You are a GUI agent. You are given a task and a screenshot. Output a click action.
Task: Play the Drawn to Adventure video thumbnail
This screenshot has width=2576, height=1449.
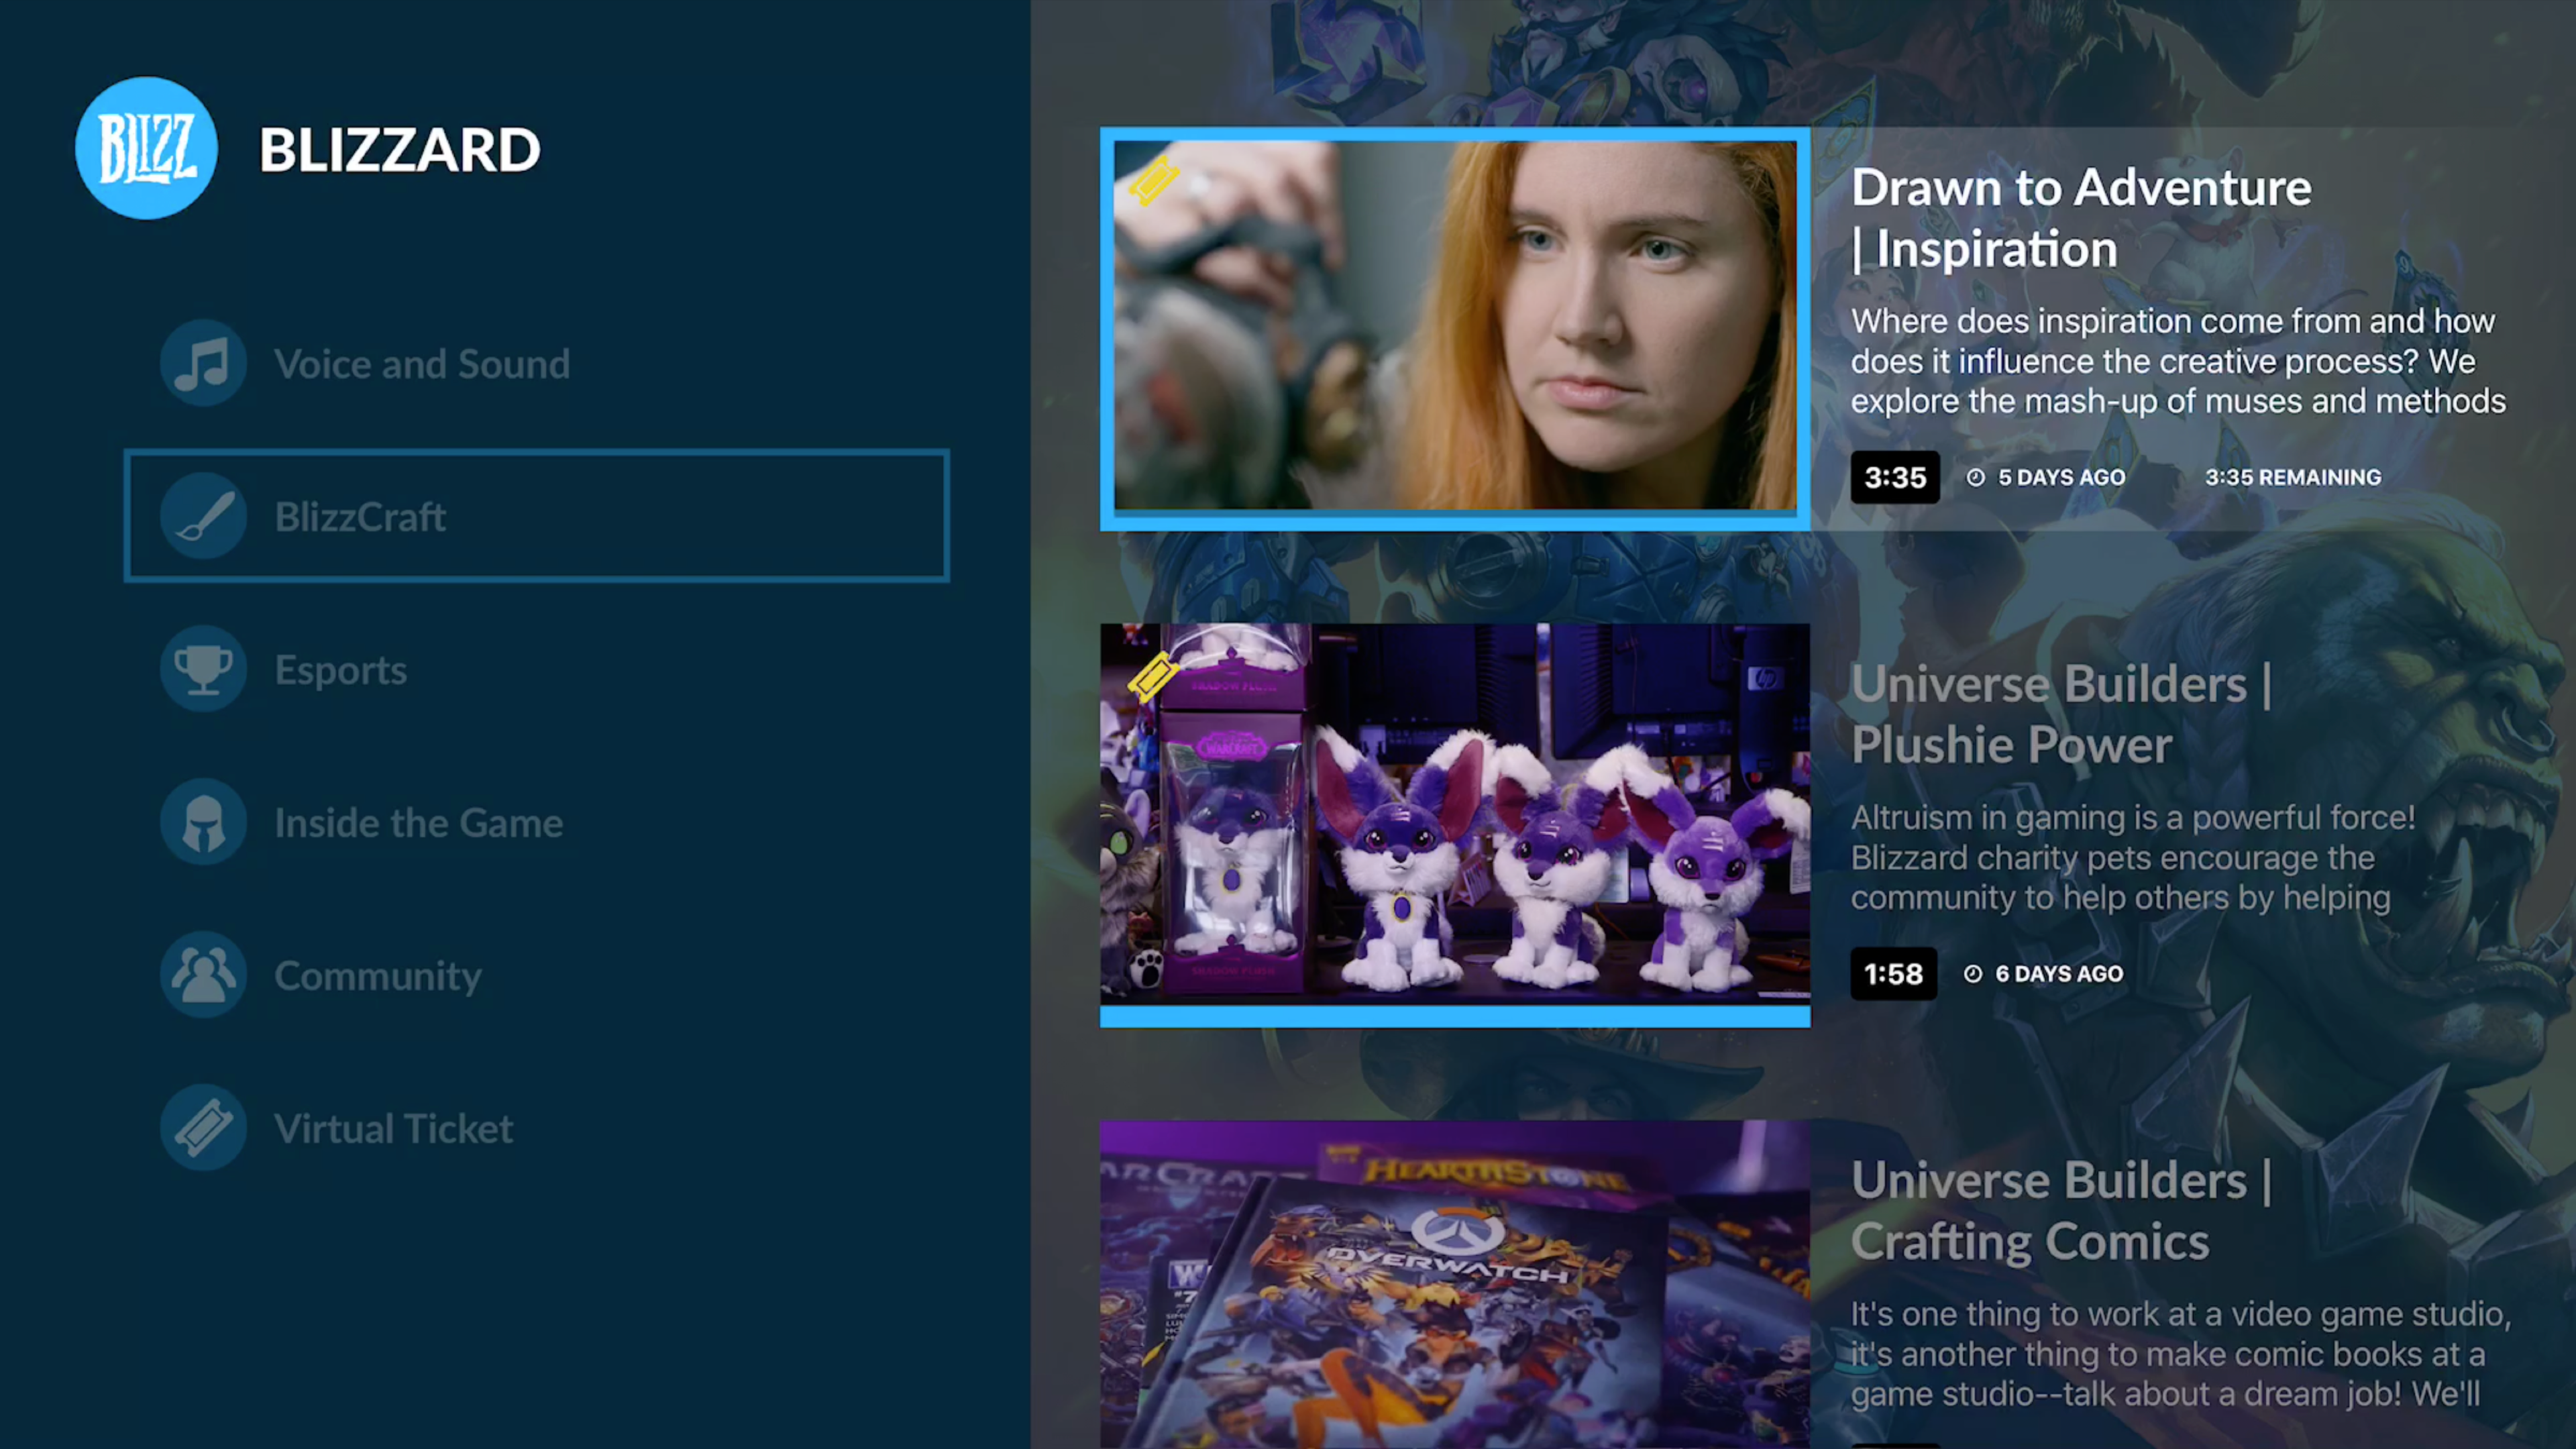1455,326
